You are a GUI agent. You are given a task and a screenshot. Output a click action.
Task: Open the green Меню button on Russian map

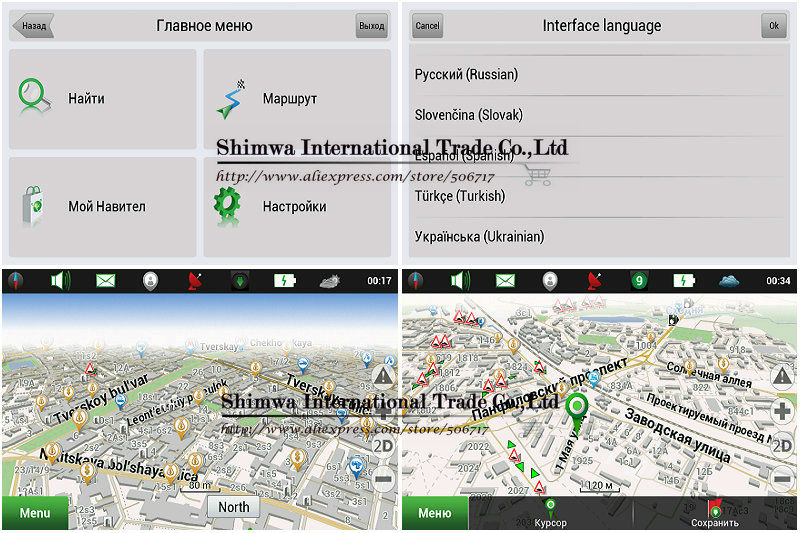tap(435, 513)
